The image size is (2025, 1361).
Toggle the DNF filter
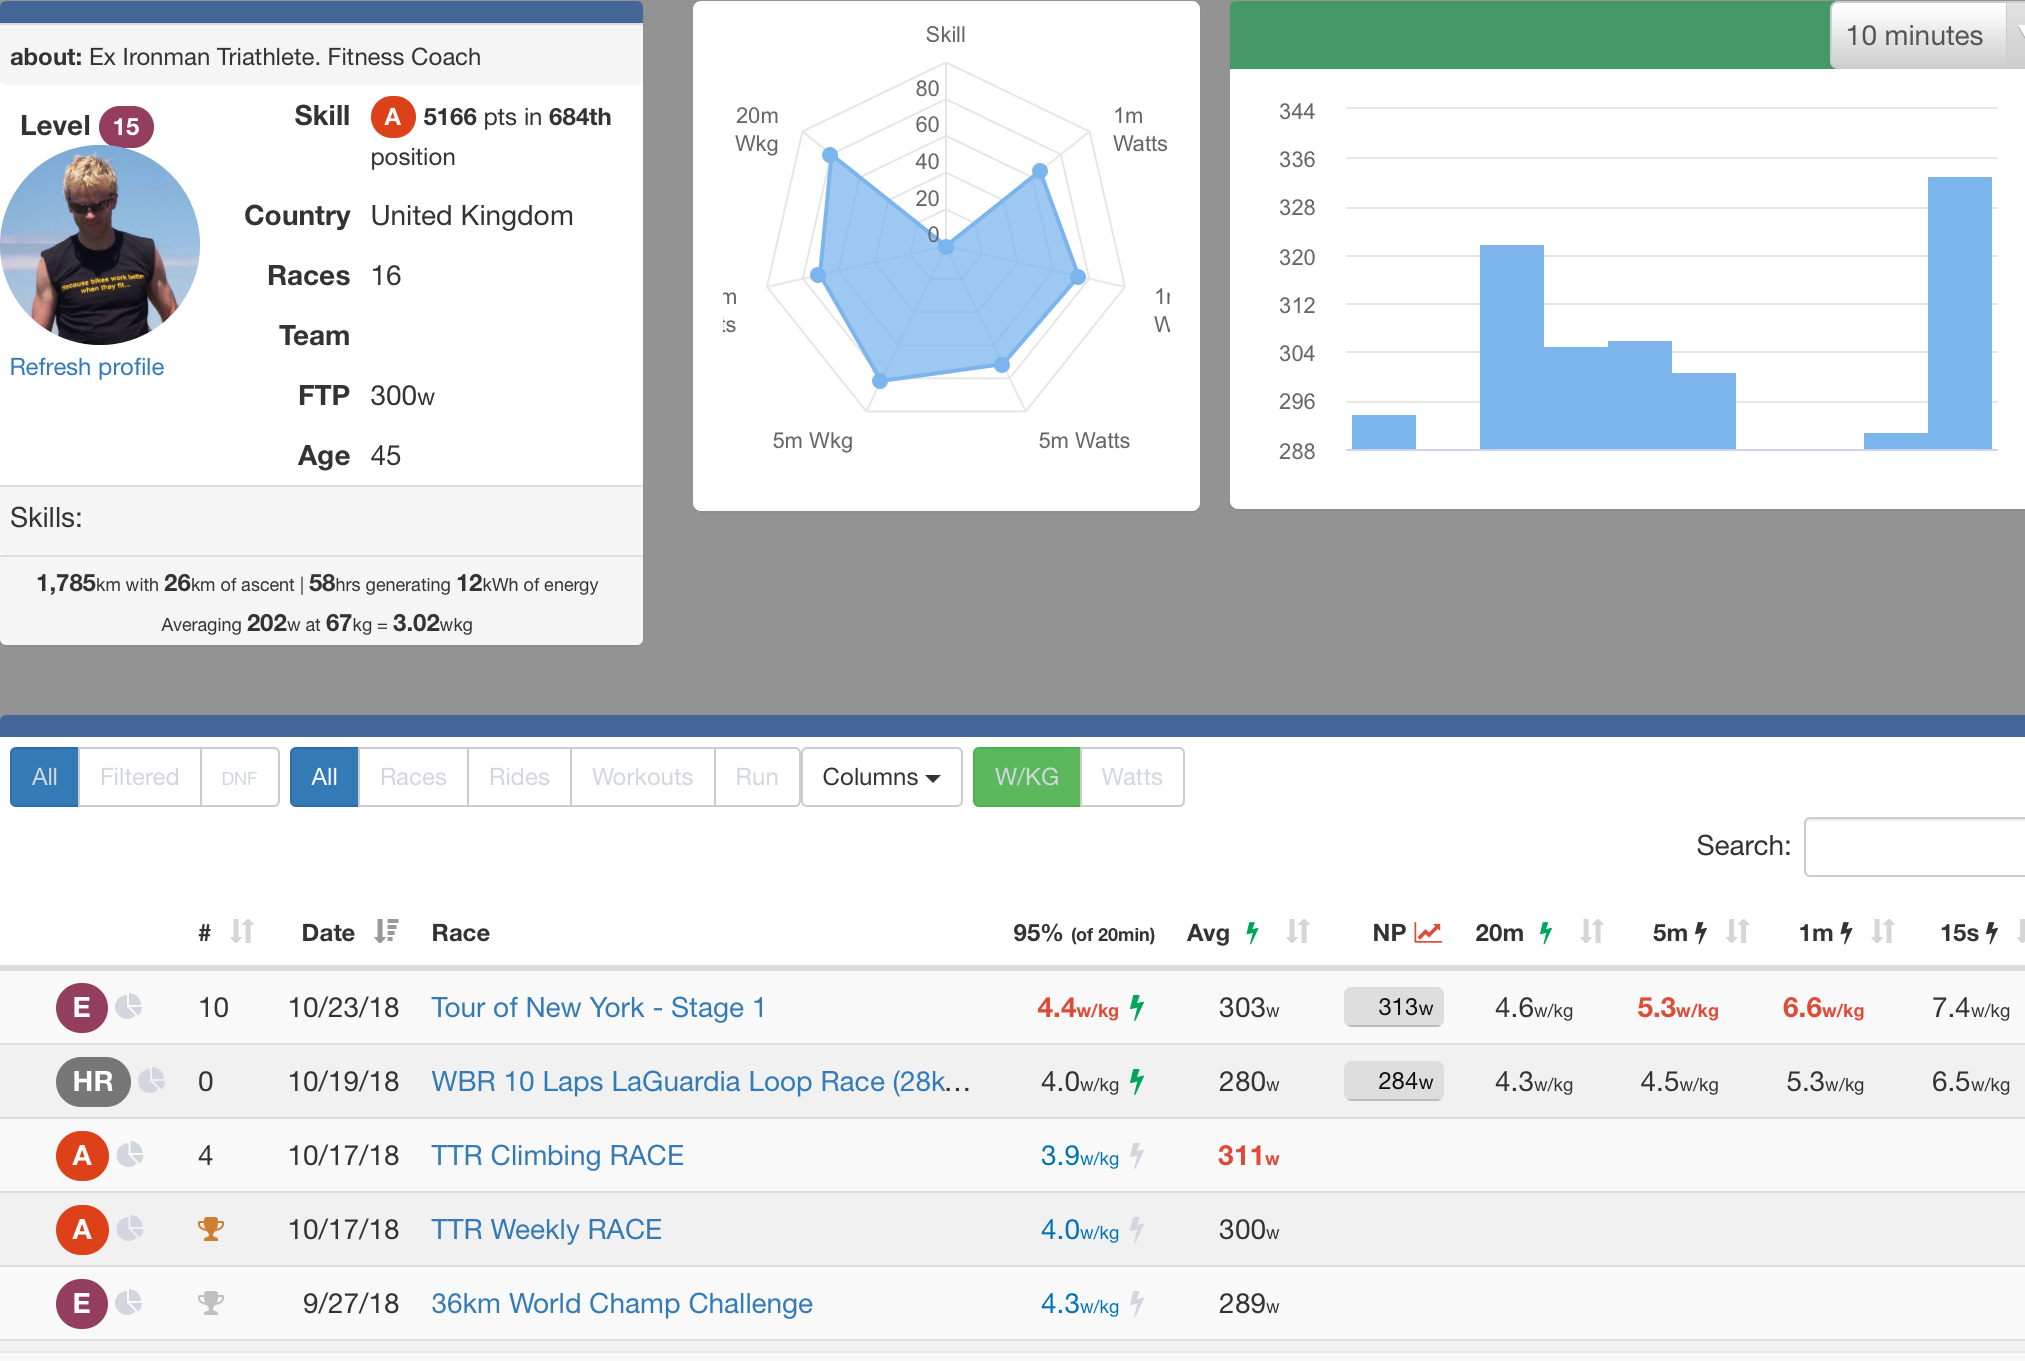[x=239, y=778]
